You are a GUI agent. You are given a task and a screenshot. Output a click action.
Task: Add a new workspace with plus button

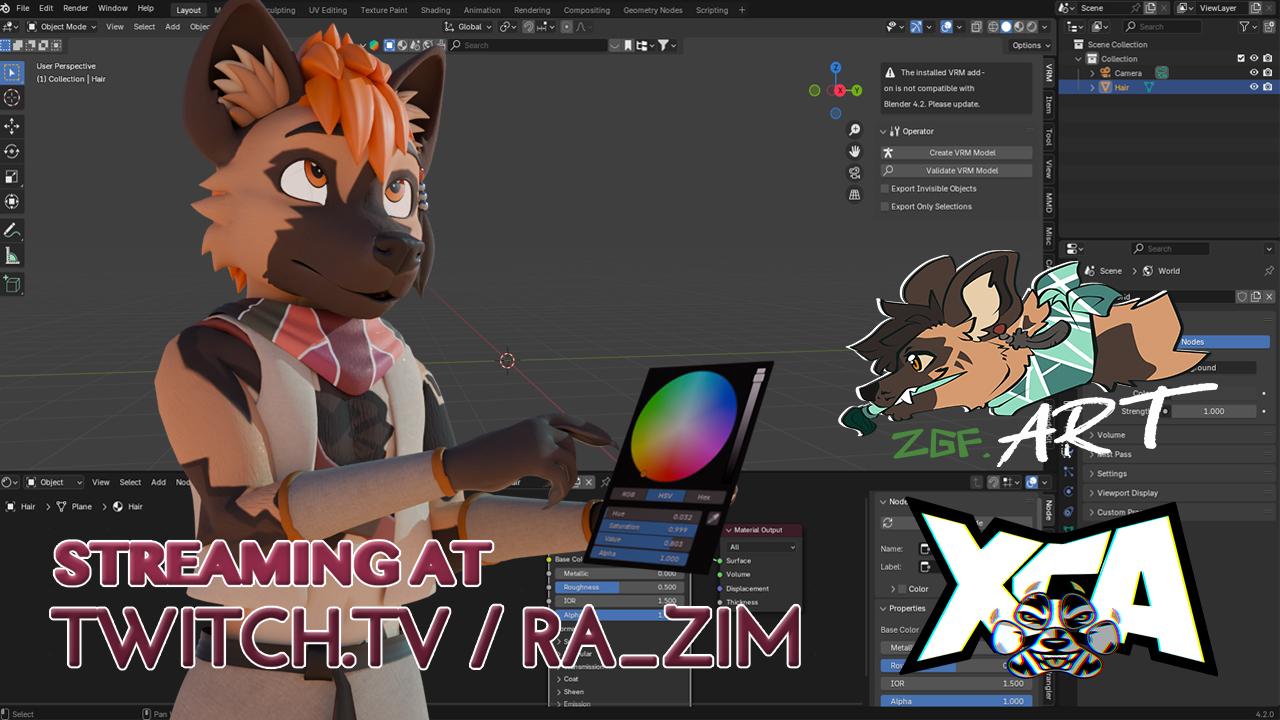click(x=742, y=10)
